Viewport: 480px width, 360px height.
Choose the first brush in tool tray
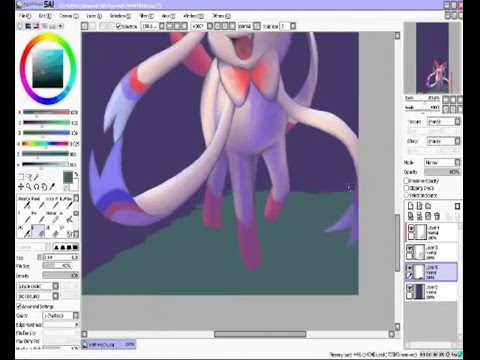pos(24,203)
